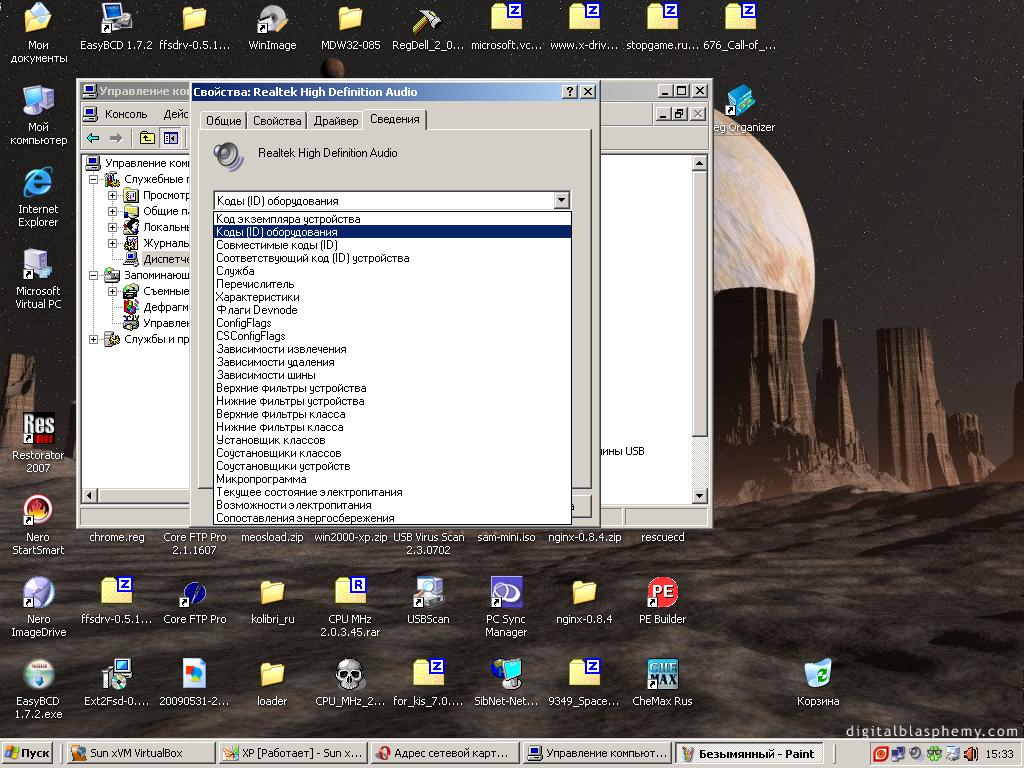Select Совместимые коды (ID) in list
This screenshot has width=1024, height=768.
click(277, 245)
